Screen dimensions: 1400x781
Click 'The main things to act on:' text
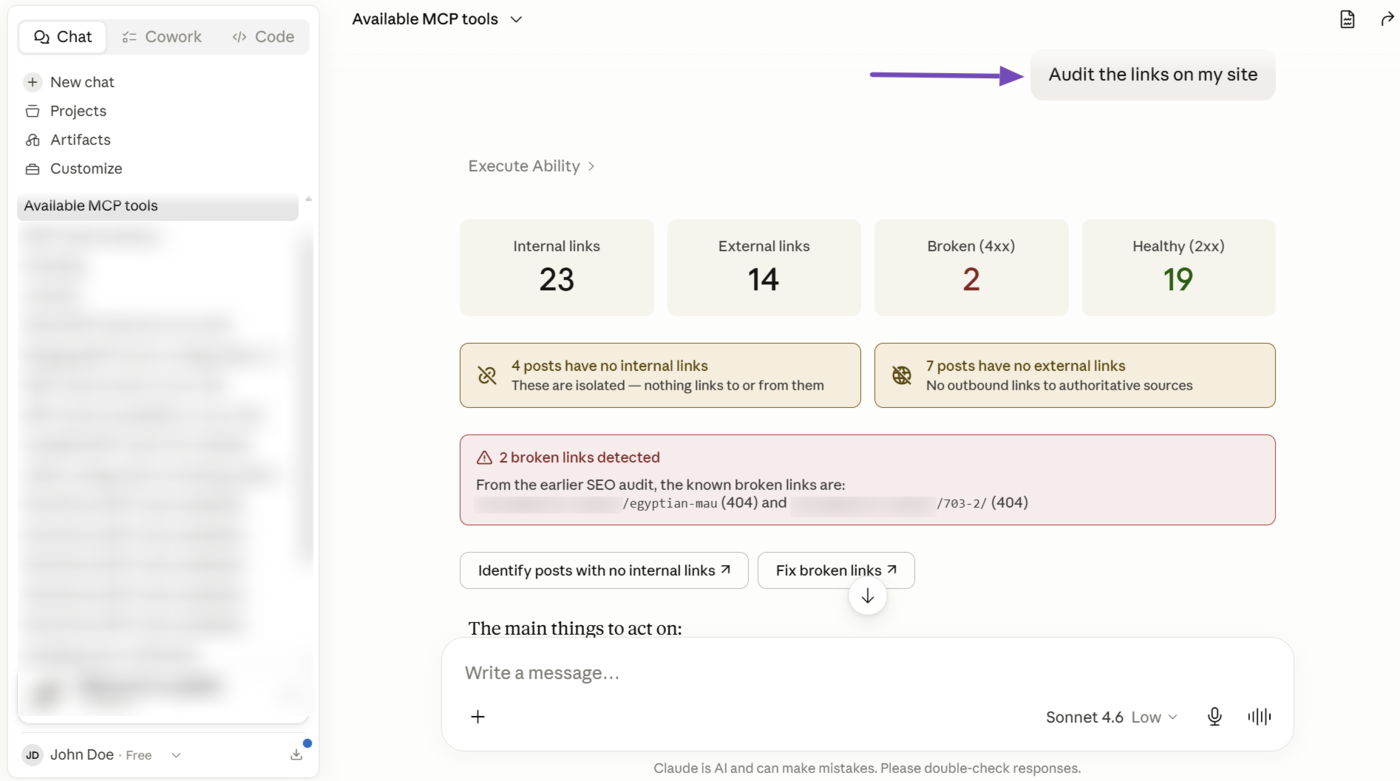(x=575, y=629)
